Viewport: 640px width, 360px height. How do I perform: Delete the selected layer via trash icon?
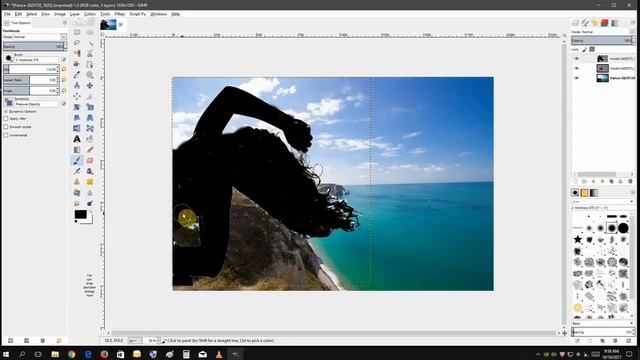click(x=630, y=181)
